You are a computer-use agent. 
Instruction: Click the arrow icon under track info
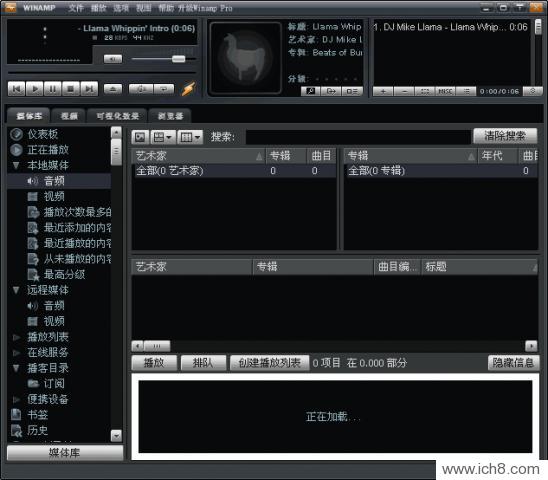(x=331, y=91)
